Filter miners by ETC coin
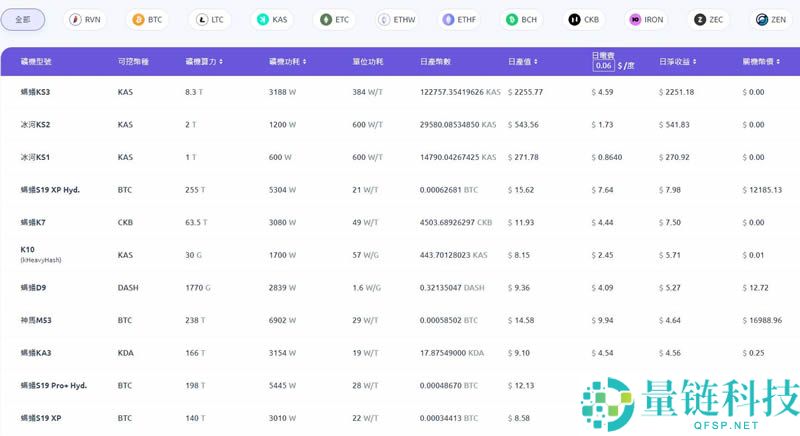The width and height of the screenshot is (800, 436). tap(335, 20)
